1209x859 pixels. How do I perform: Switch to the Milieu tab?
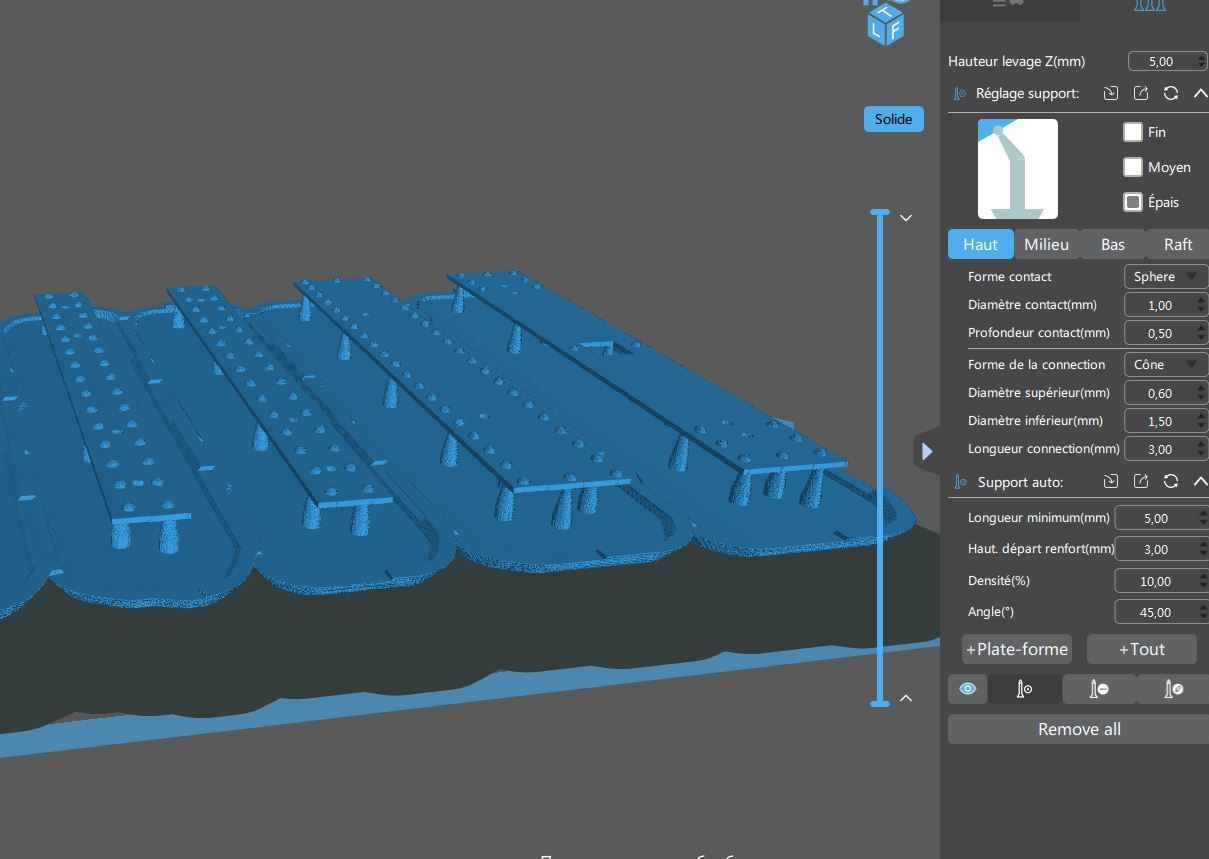tap(1046, 244)
